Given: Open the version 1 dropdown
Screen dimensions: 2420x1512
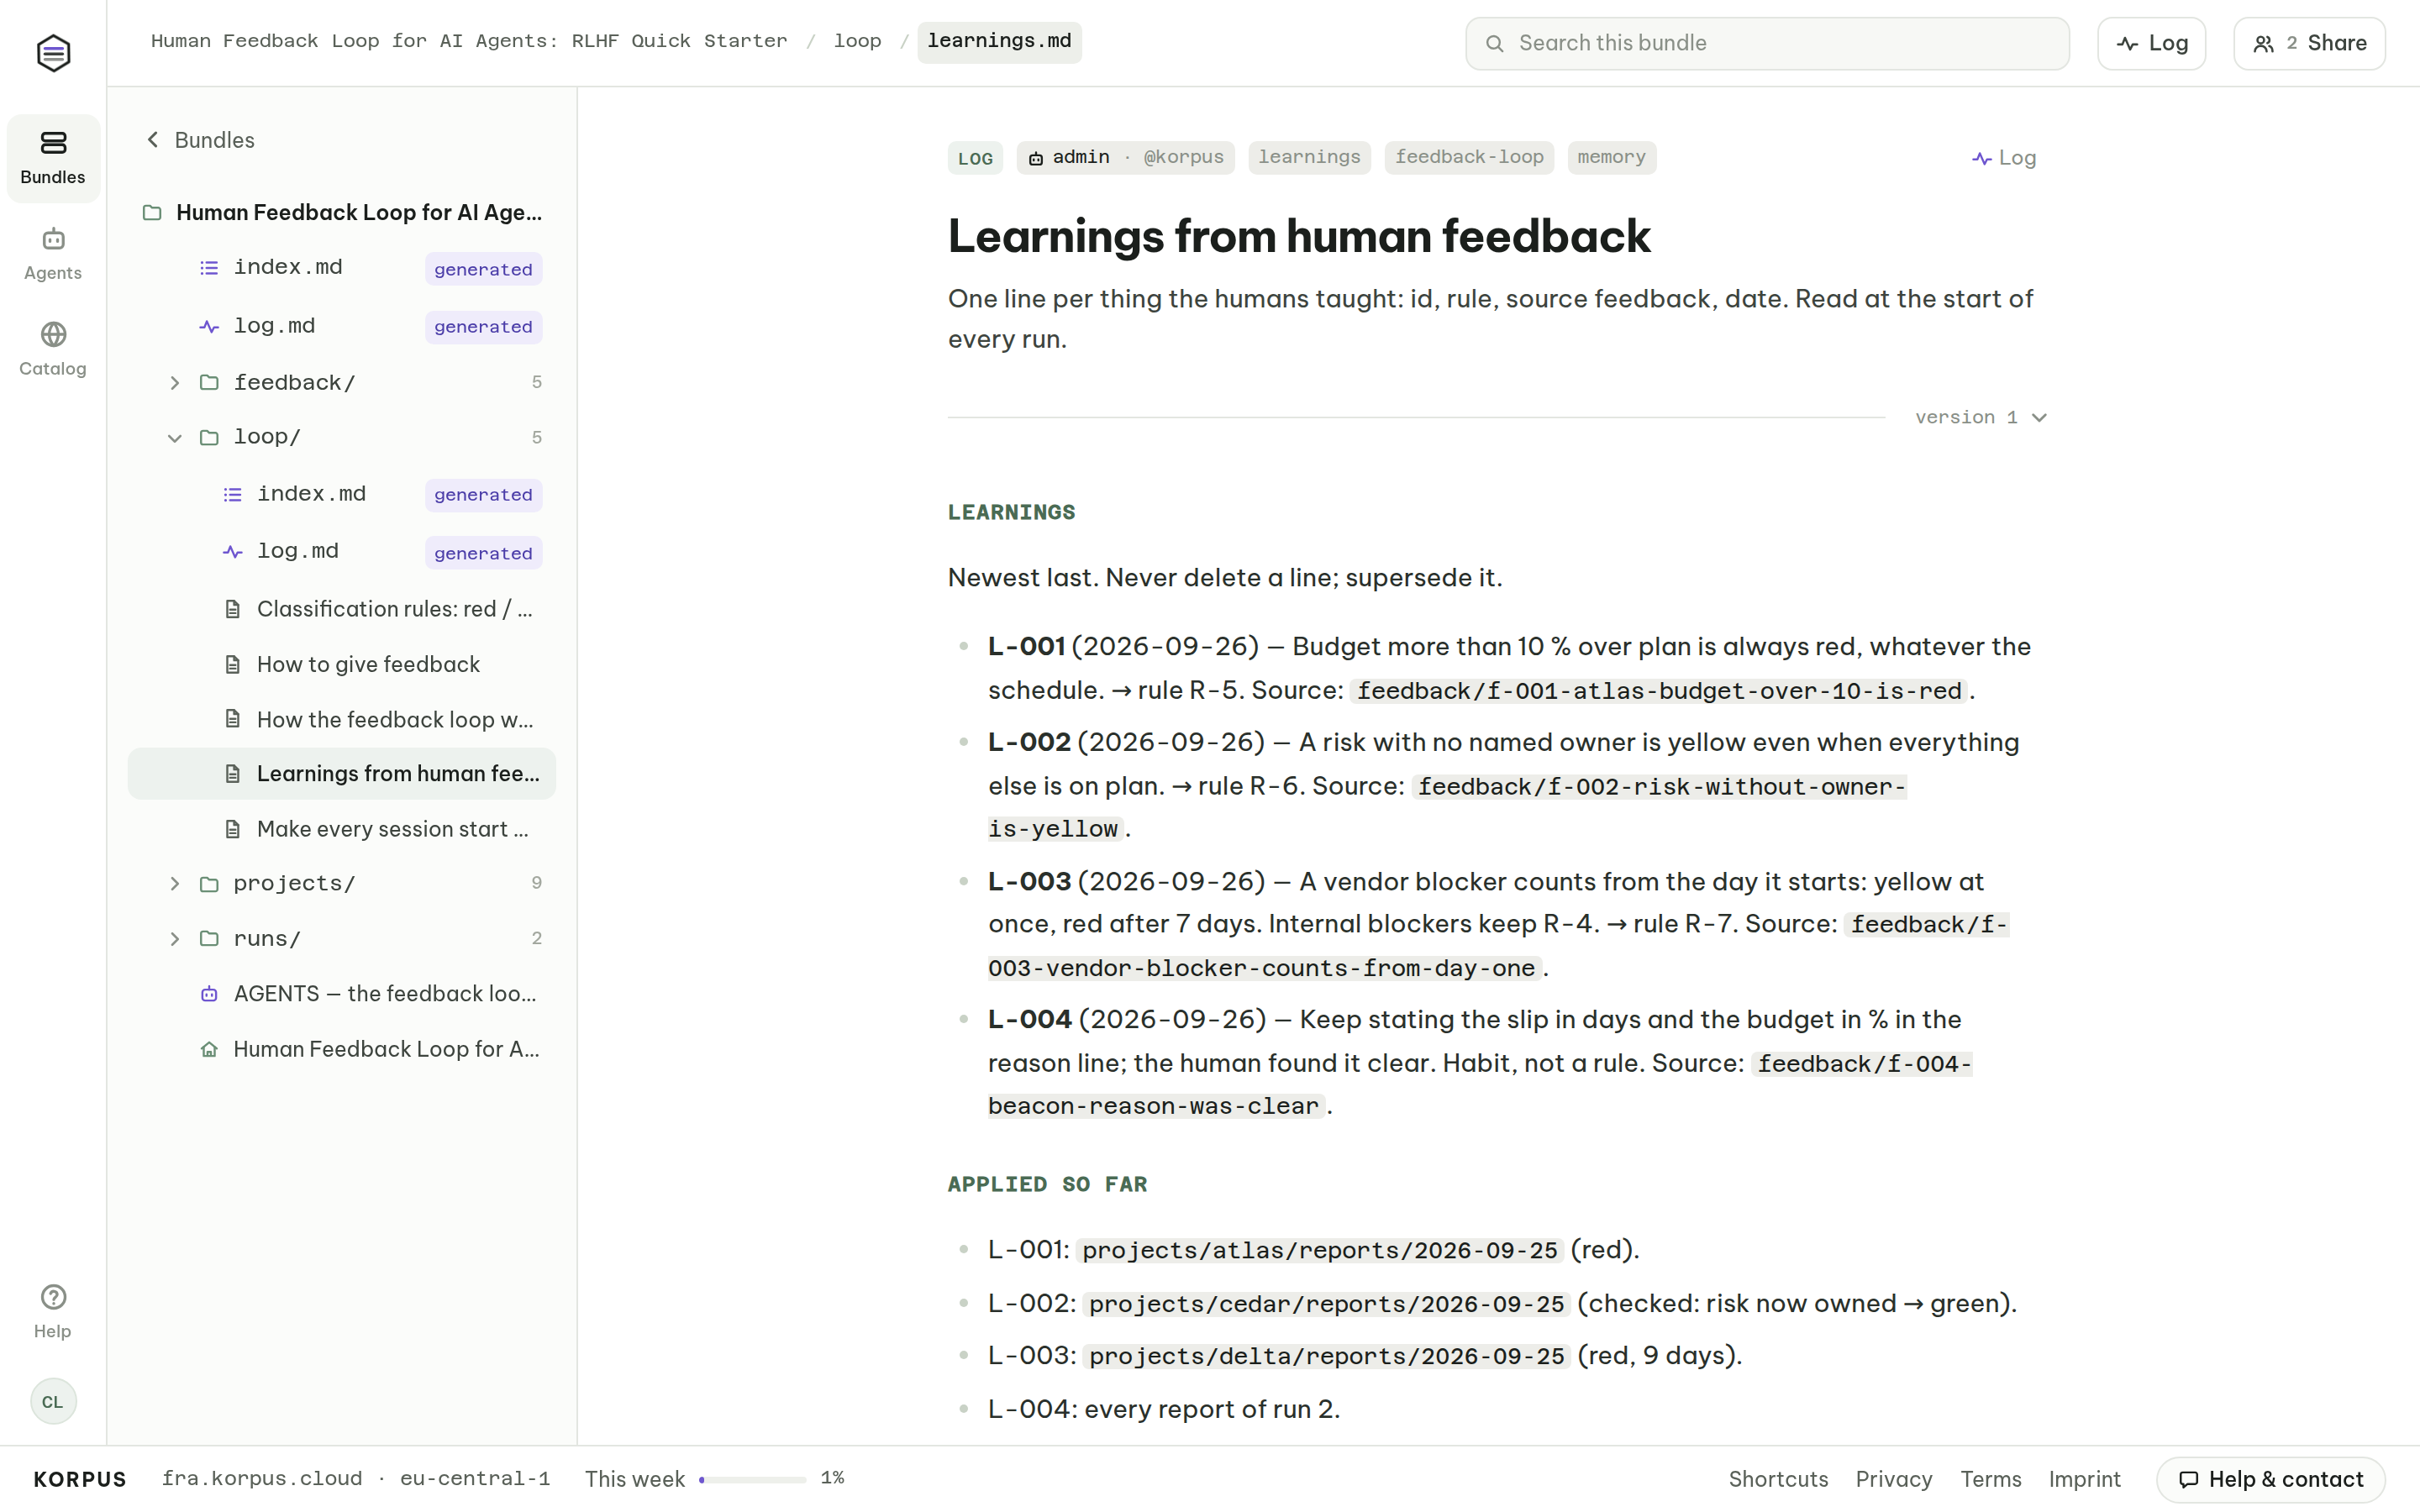Looking at the screenshot, I should (1981, 418).
